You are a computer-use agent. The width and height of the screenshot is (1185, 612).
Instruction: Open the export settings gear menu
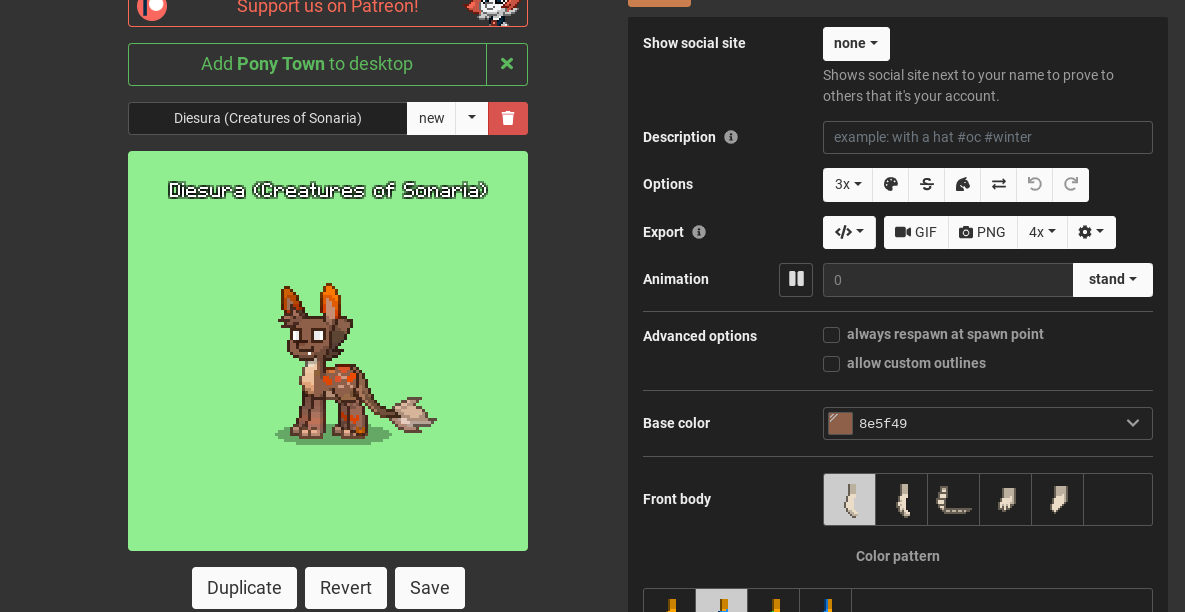[1091, 232]
